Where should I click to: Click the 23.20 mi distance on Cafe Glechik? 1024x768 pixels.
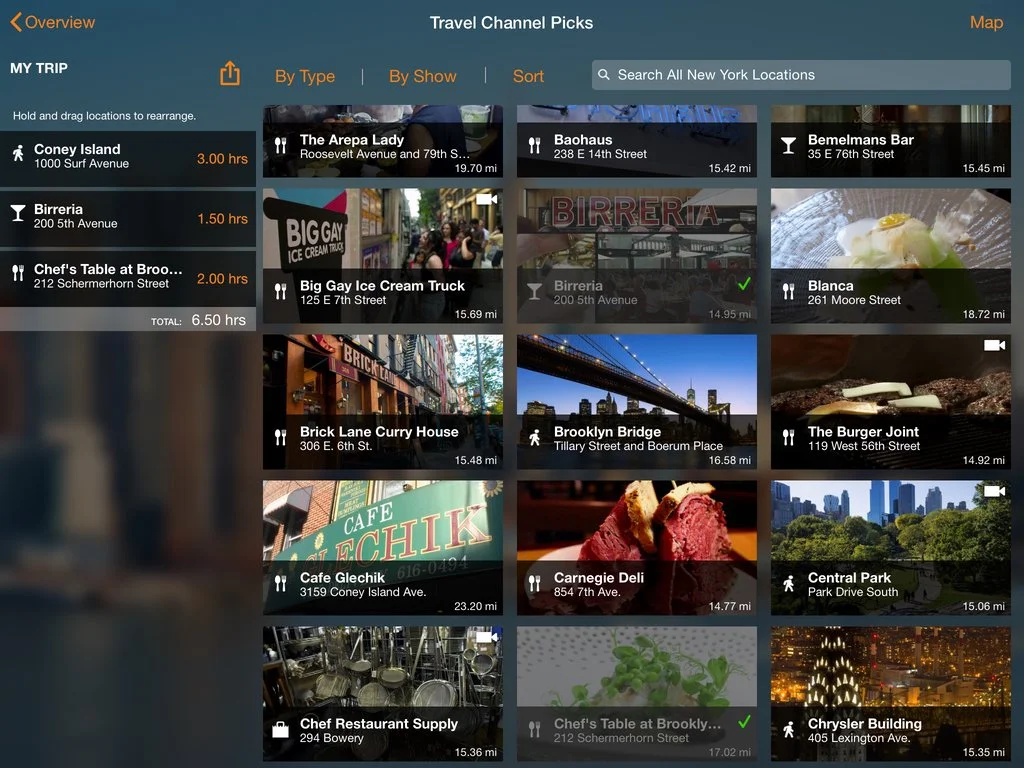tap(475, 606)
